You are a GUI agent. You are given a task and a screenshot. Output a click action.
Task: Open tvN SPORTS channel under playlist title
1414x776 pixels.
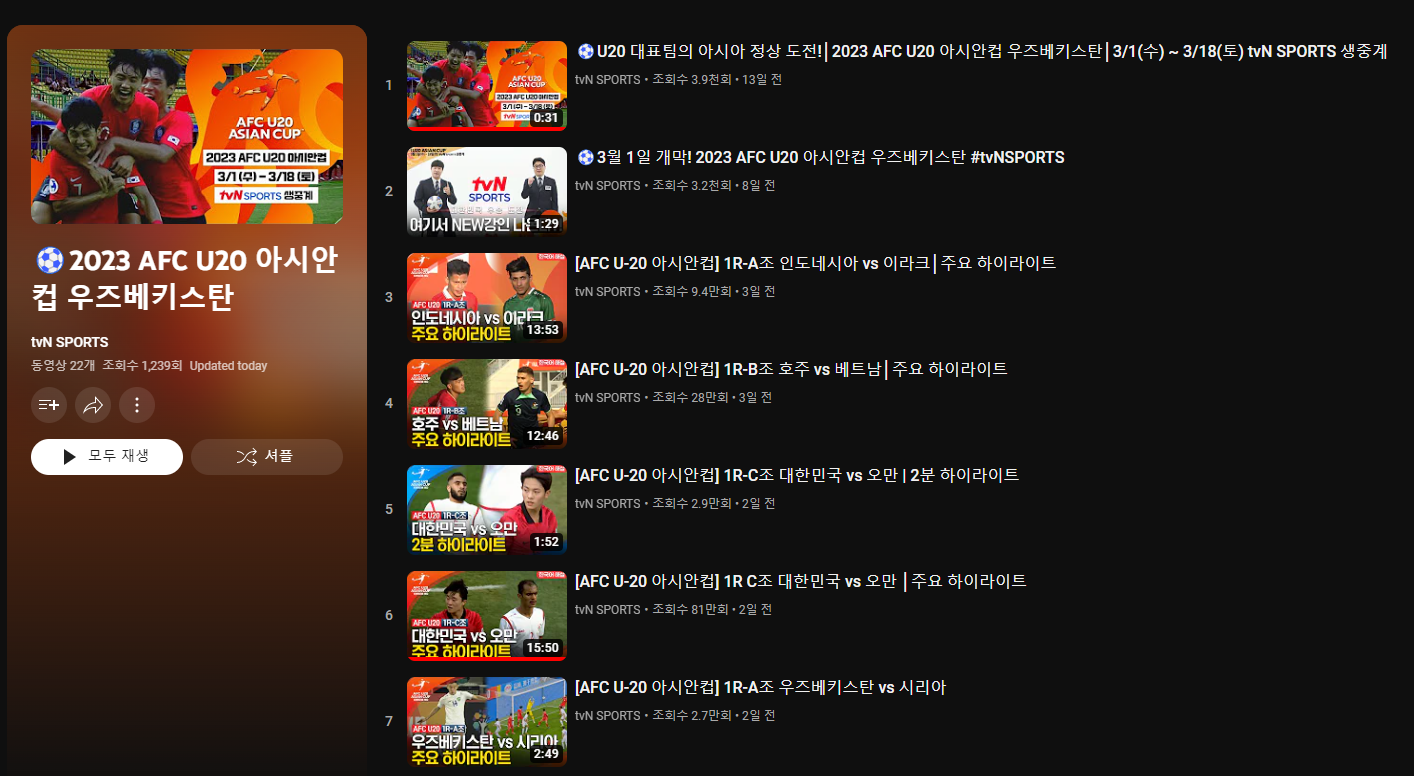(70, 342)
